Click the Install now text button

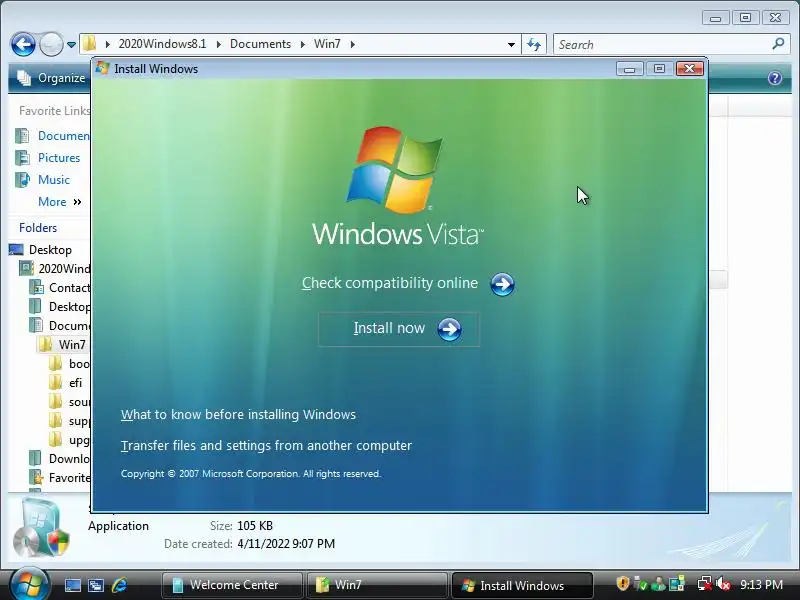[389, 328]
